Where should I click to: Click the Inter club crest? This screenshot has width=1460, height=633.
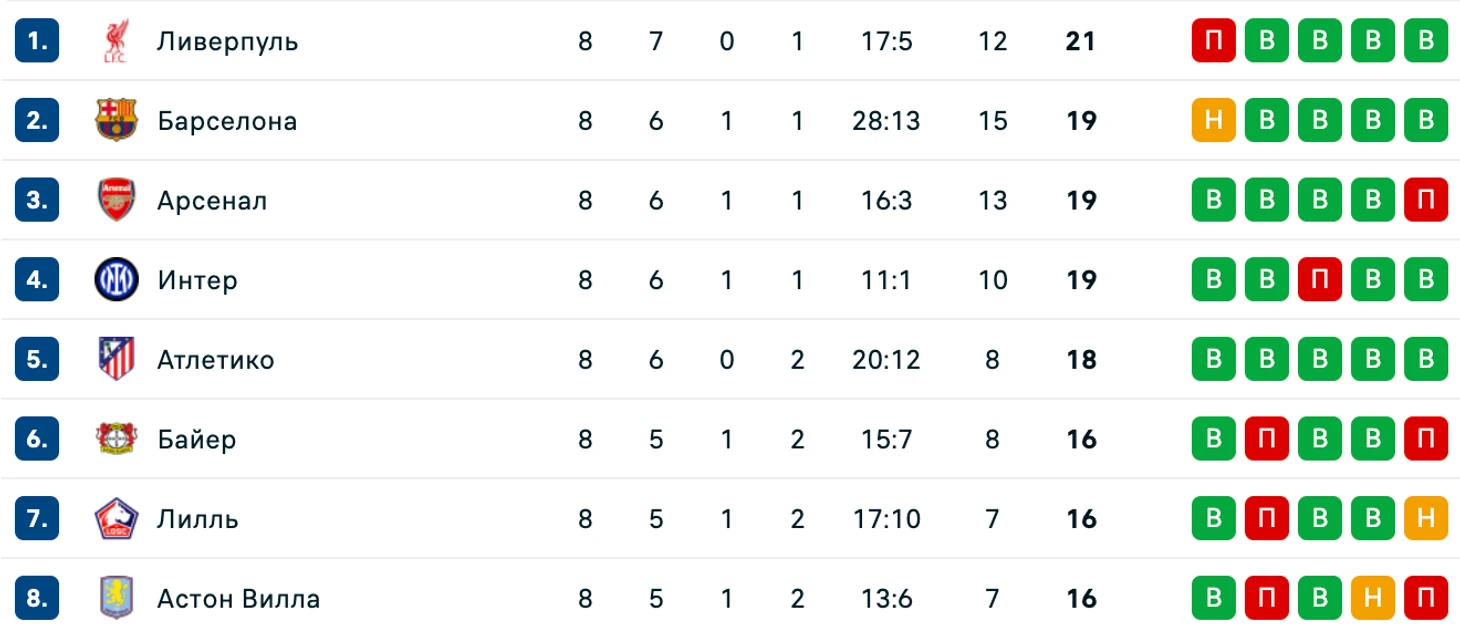117,280
